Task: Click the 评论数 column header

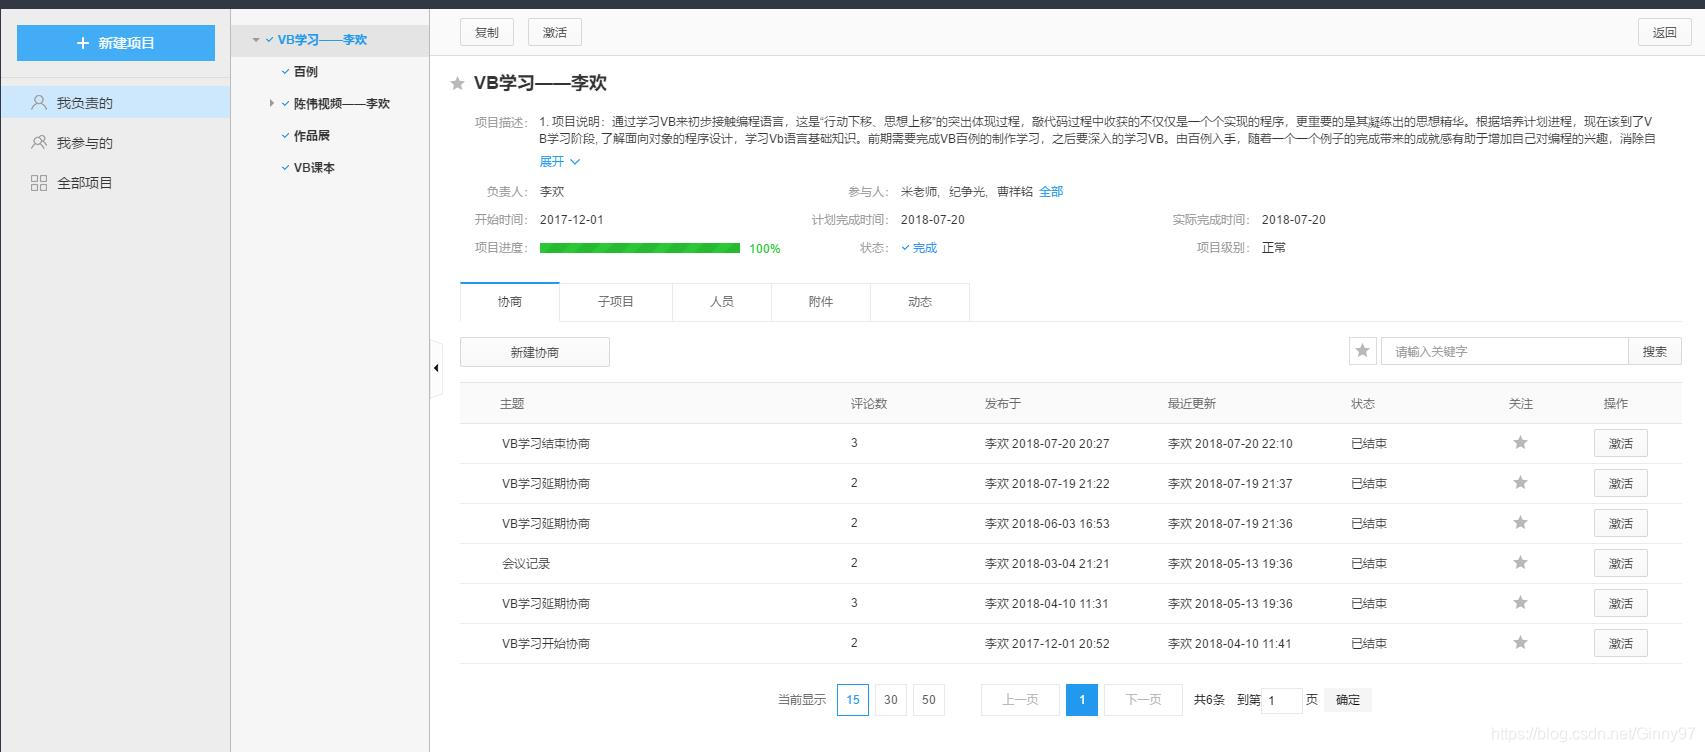Action: click(869, 404)
